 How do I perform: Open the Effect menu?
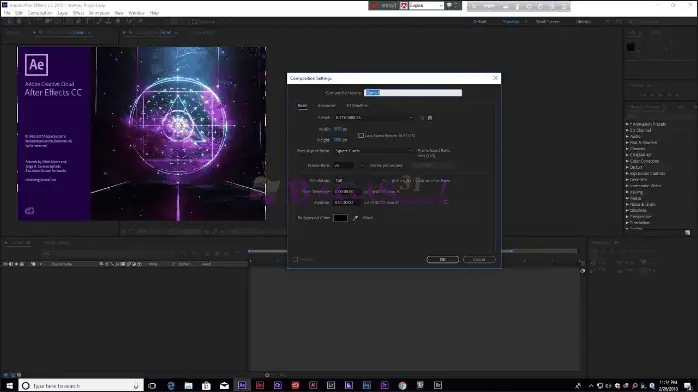78,13
